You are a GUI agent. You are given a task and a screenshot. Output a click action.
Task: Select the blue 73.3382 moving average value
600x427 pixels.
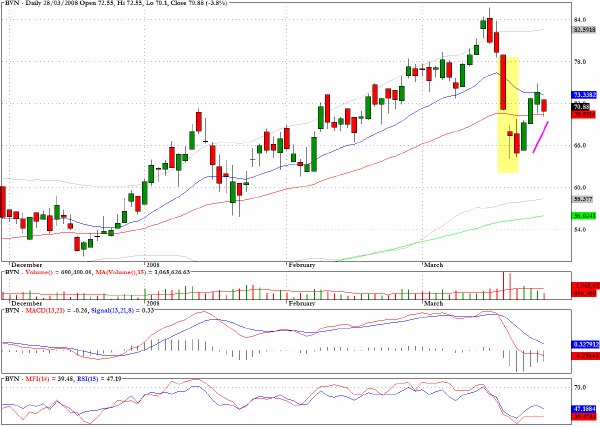(584, 95)
